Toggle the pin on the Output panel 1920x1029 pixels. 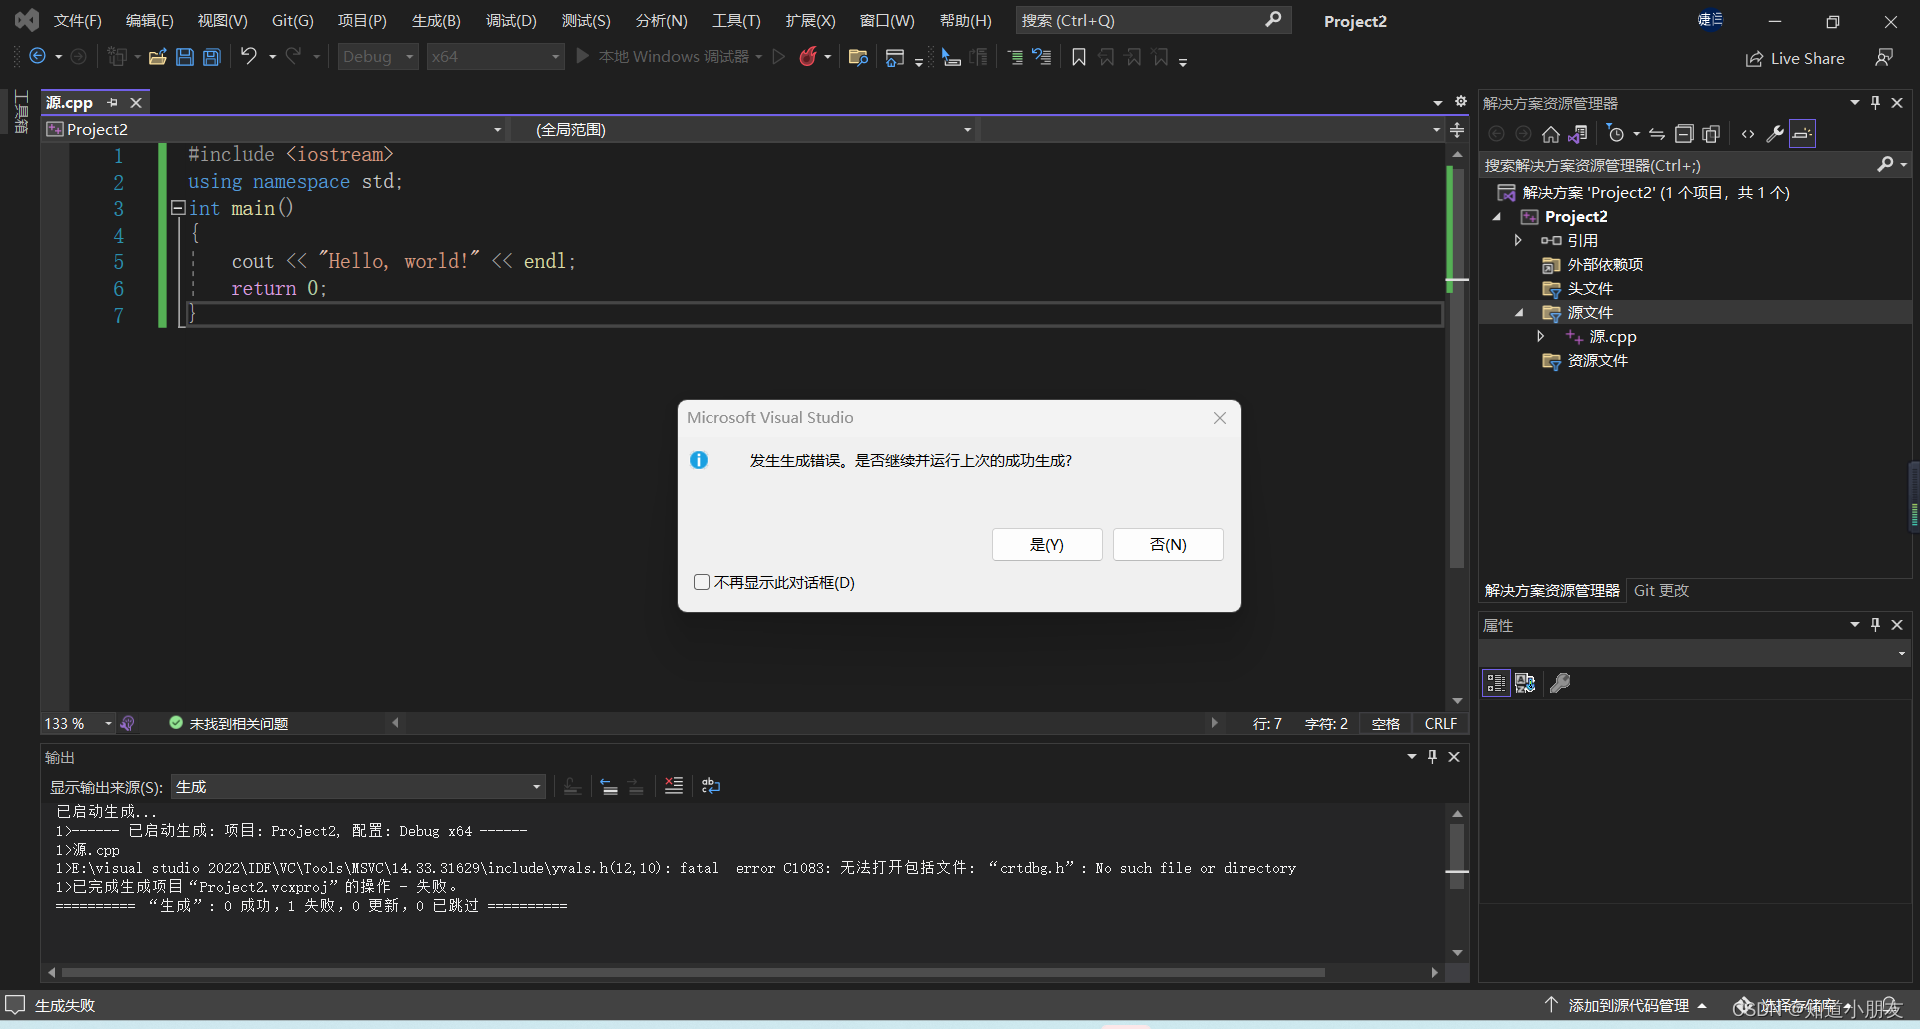pos(1432,757)
